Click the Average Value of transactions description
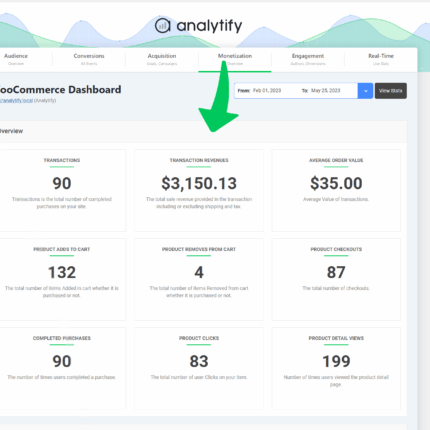The image size is (430, 430). pyautogui.click(x=336, y=199)
